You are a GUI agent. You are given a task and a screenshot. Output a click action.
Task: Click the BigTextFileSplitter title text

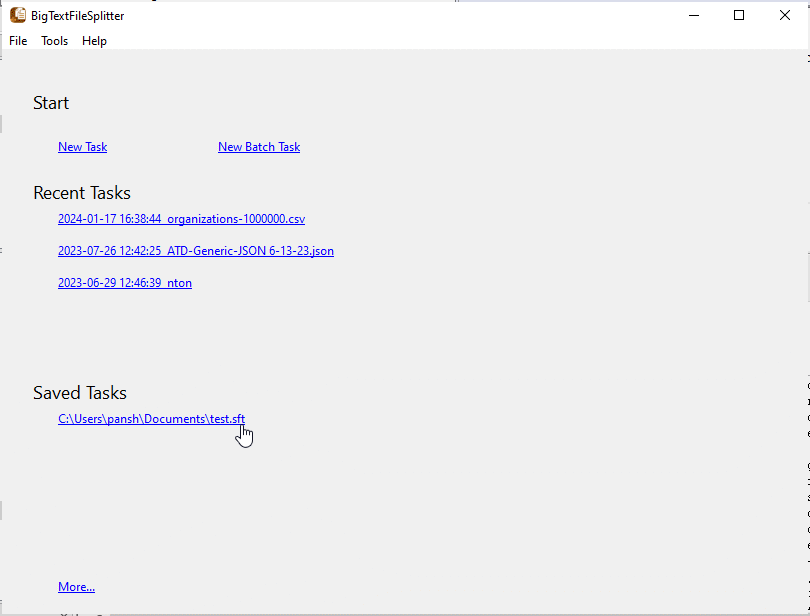click(x=78, y=16)
